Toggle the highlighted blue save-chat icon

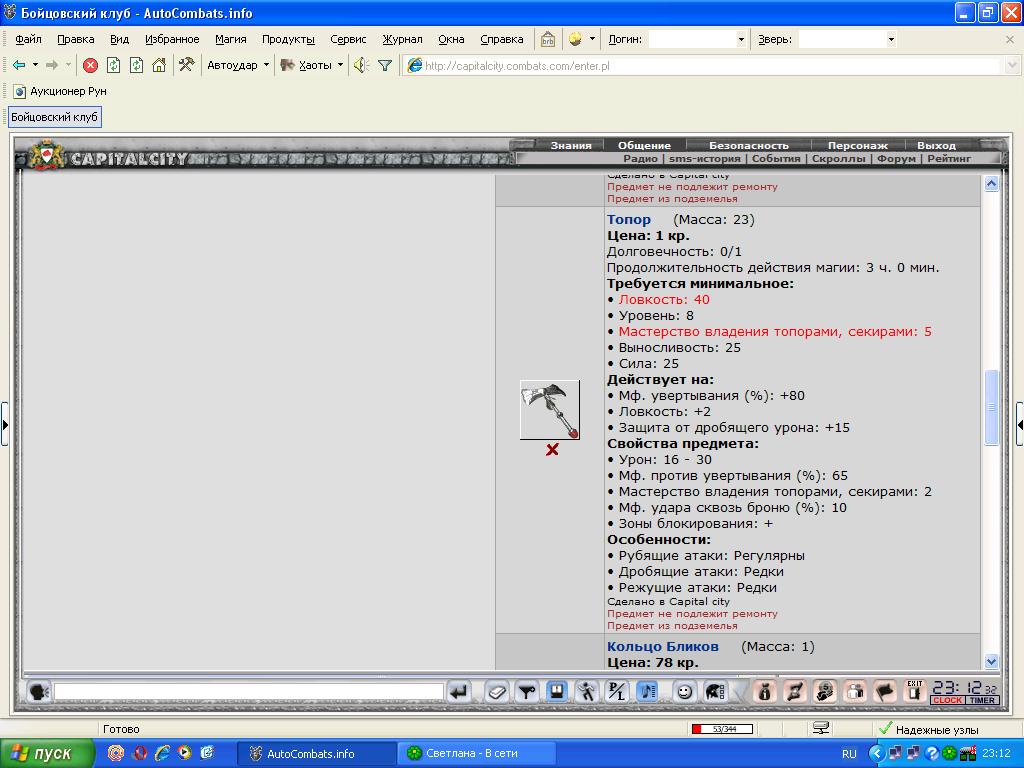[556, 691]
